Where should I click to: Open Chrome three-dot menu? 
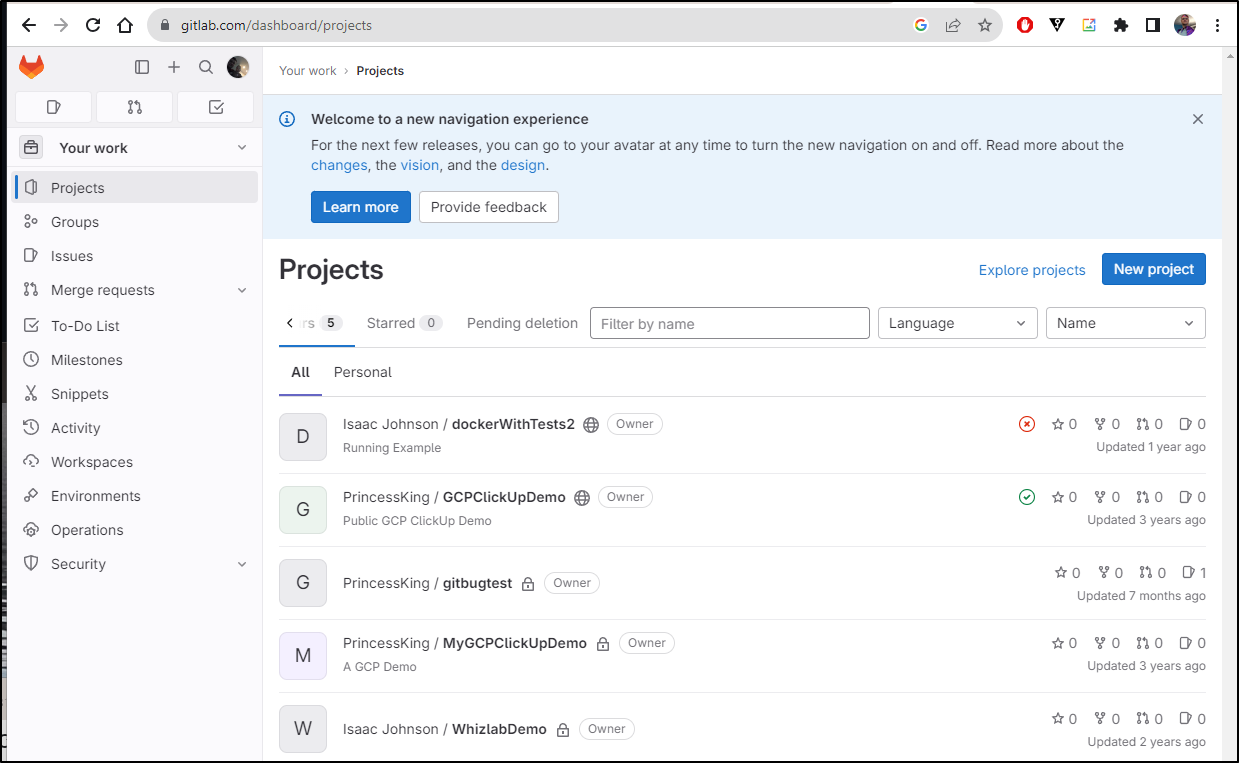[x=1217, y=25]
